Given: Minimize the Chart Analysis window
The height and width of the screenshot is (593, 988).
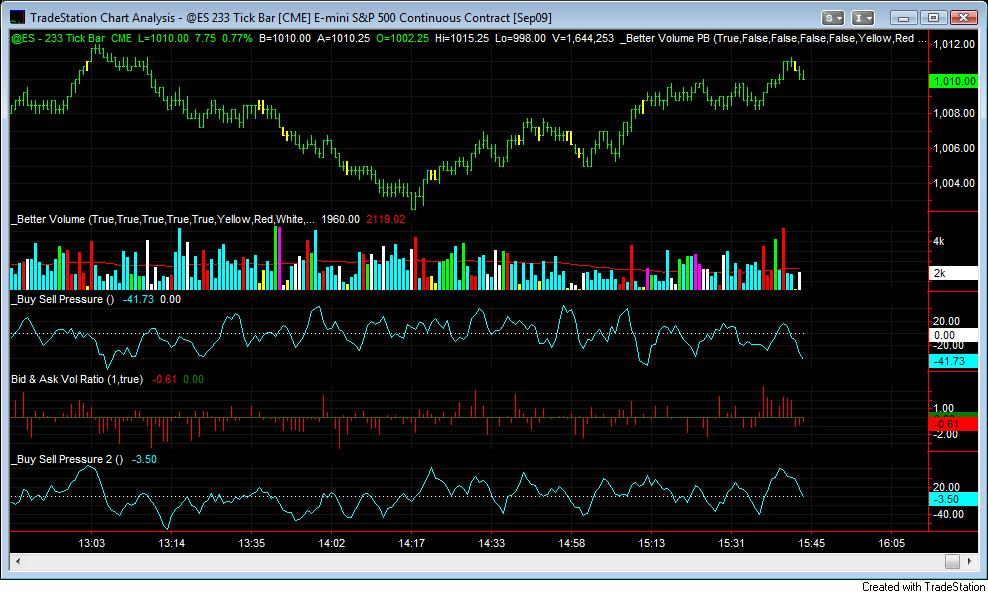Looking at the screenshot, I should click(903, 18).
